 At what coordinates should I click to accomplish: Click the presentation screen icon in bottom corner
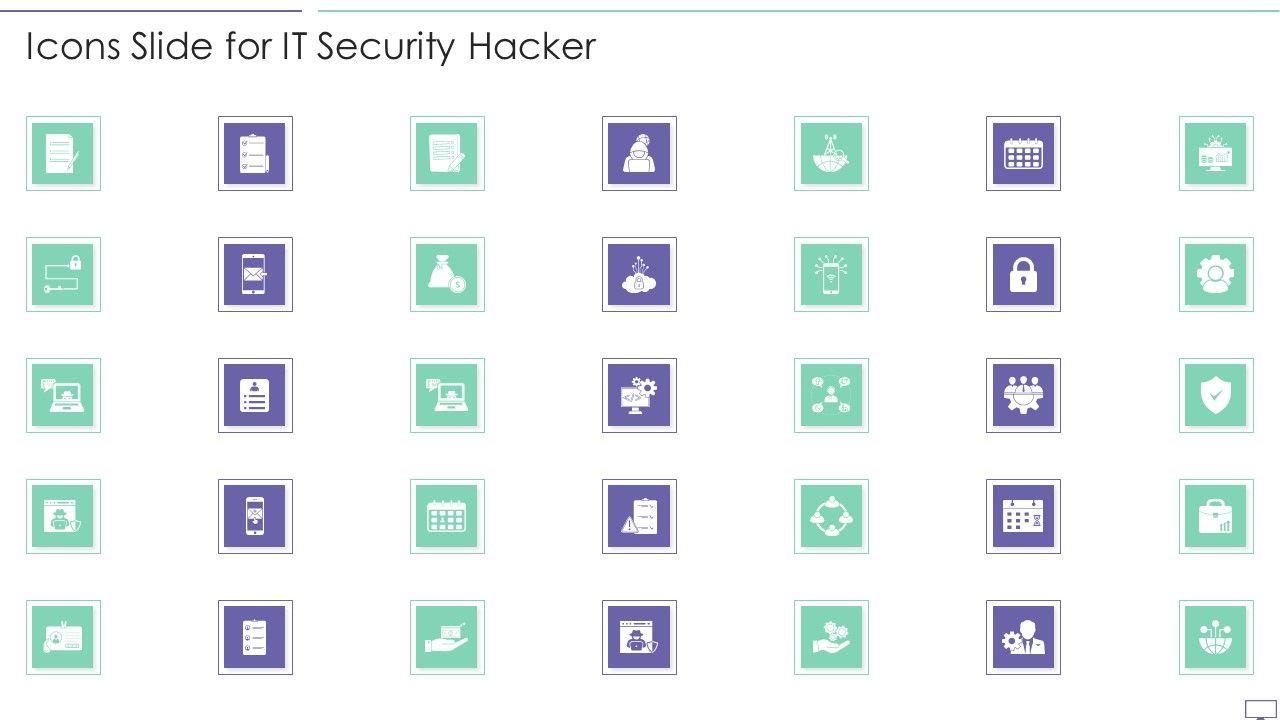[x=1260, y=709]
